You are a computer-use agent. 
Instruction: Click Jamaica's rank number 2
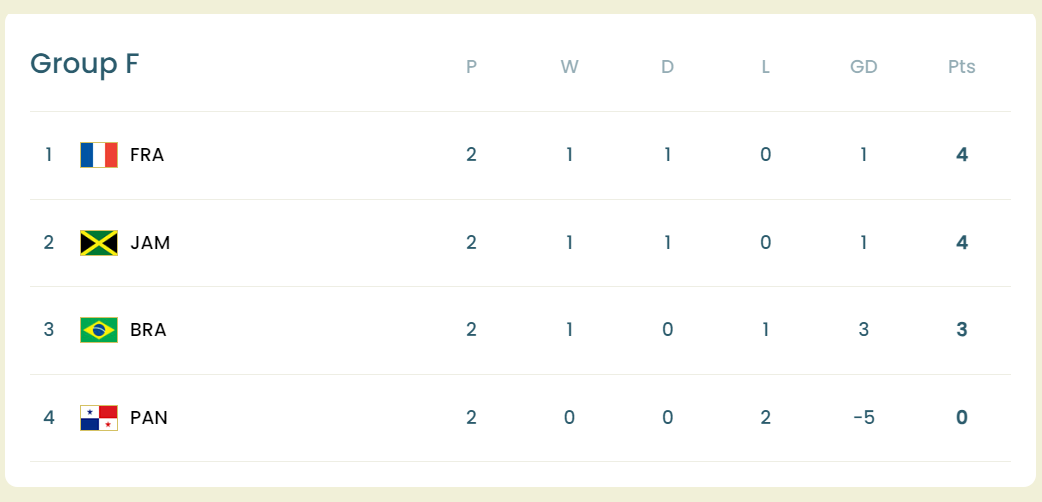(48, 243)
